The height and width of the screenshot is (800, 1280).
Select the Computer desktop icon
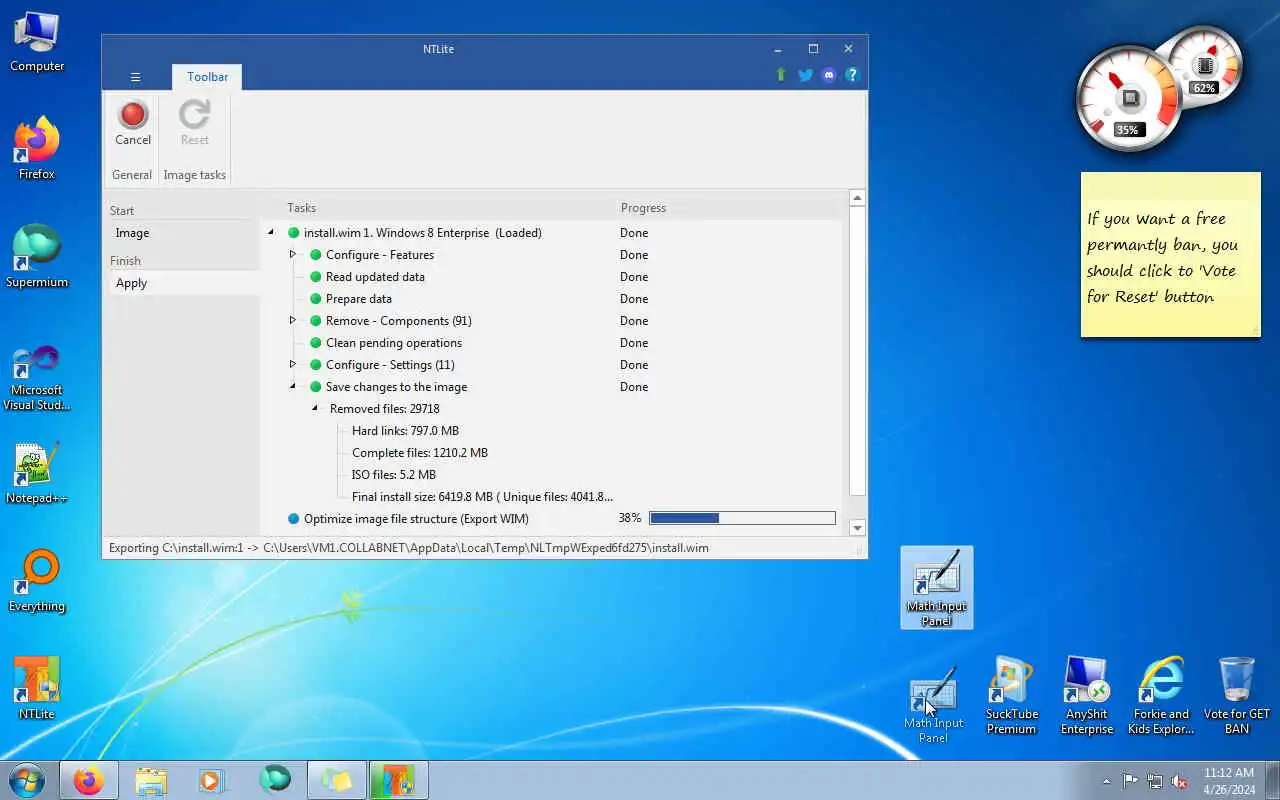pos(37,42)
